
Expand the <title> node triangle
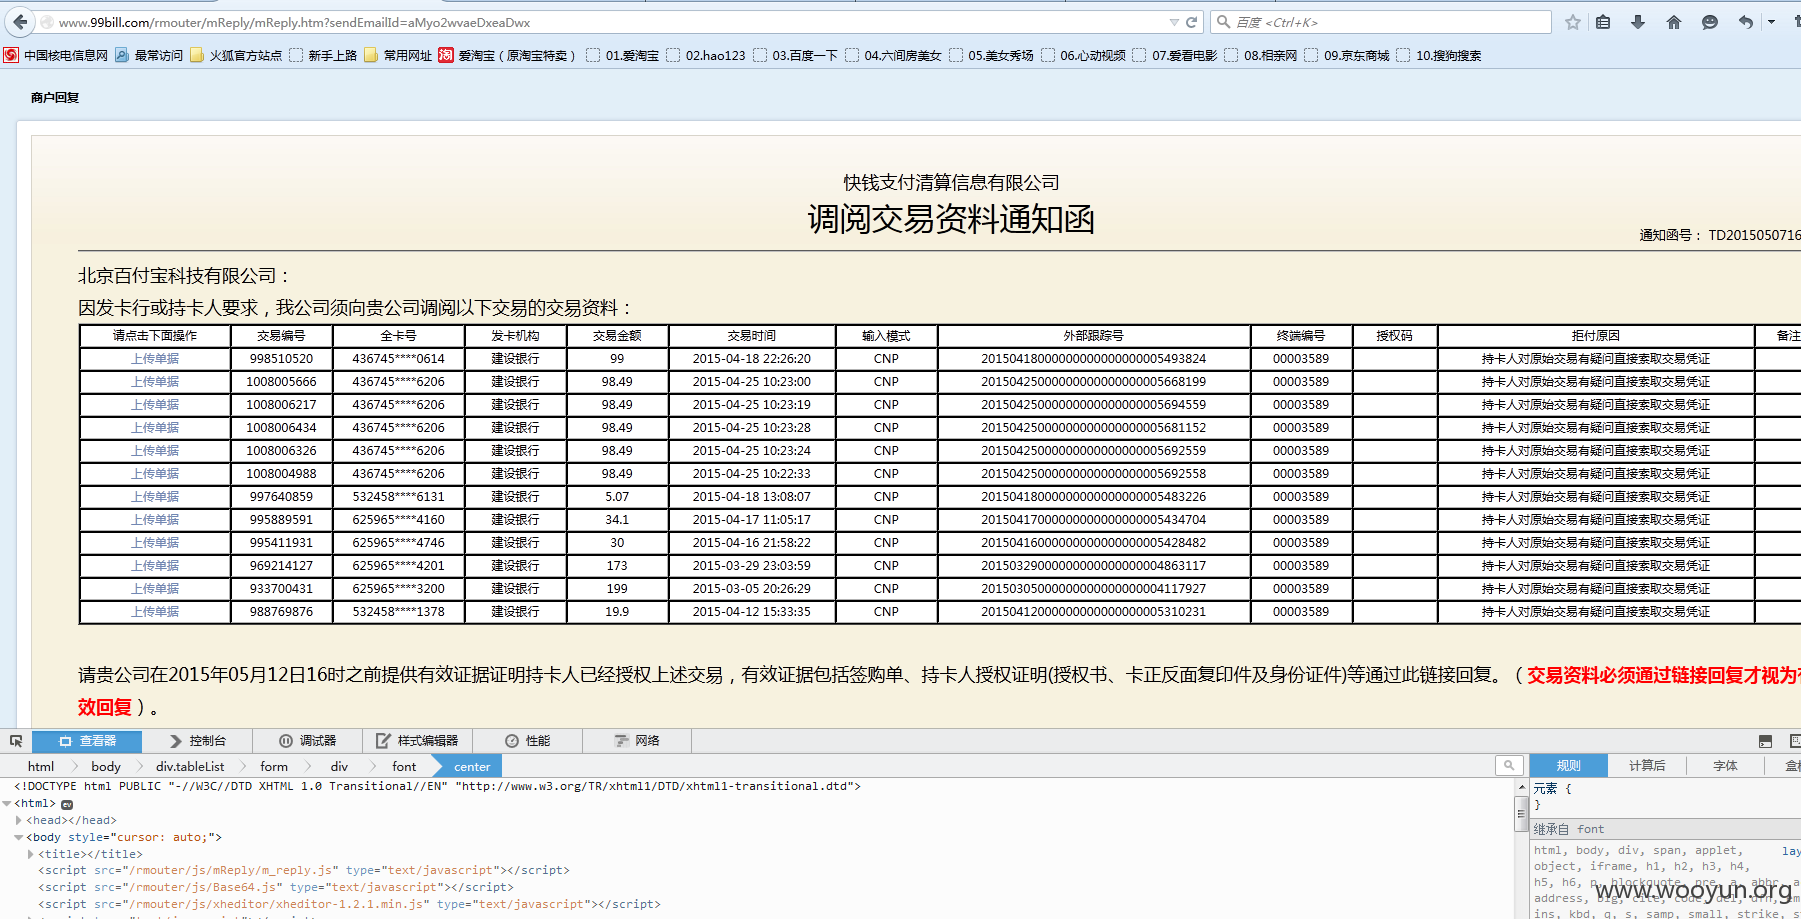31,855
